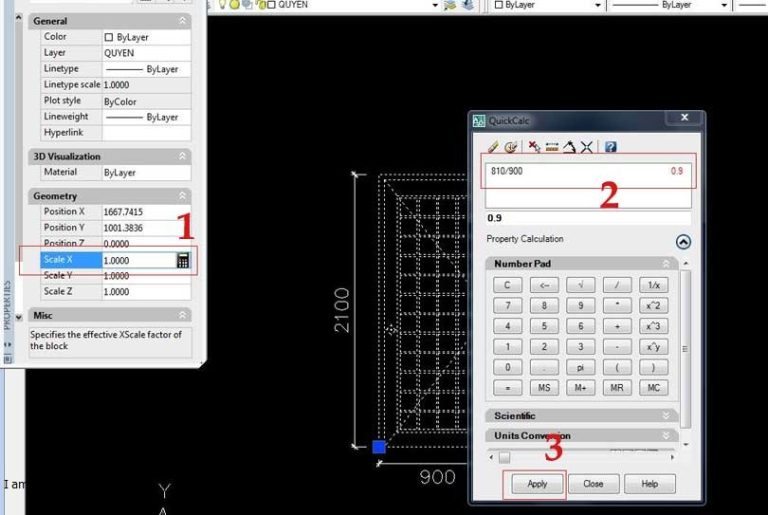Expand the Units Conversion section
The height and width of the screenshot is (515, 768).
(666, 435)
